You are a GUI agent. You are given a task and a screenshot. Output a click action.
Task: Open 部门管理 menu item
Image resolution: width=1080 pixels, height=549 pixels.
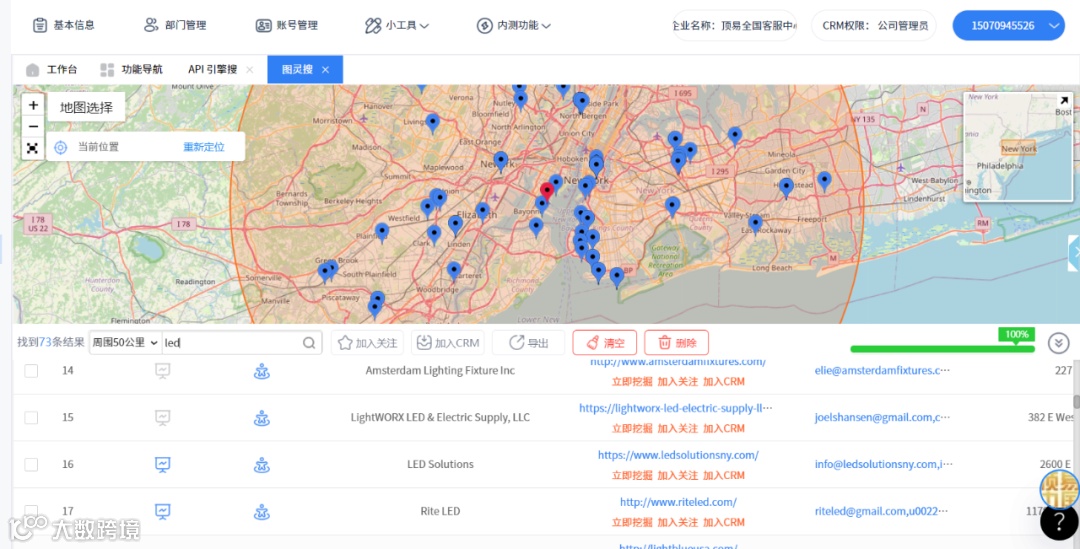coord(175,25)
